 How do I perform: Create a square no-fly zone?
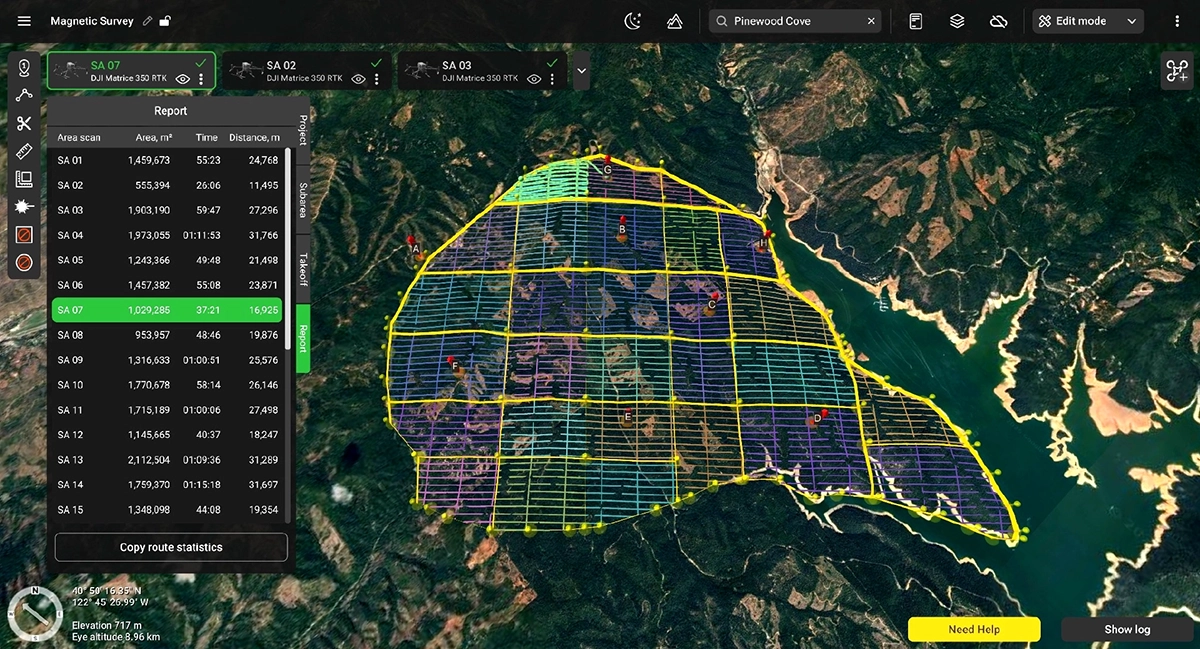point(23,234)
